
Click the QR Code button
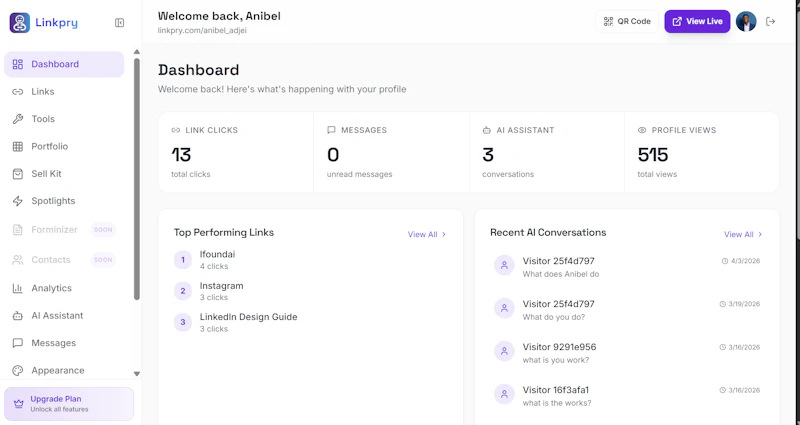click(627, 21)
